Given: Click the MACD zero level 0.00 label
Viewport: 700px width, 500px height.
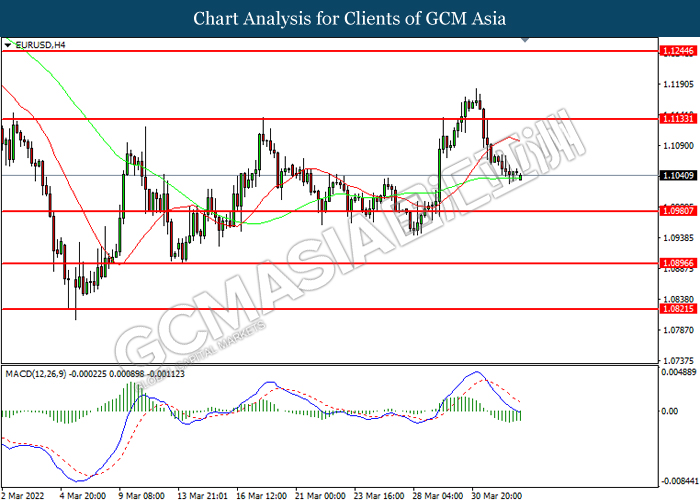Looking at the screenshot, I should [x=670, y=411].
